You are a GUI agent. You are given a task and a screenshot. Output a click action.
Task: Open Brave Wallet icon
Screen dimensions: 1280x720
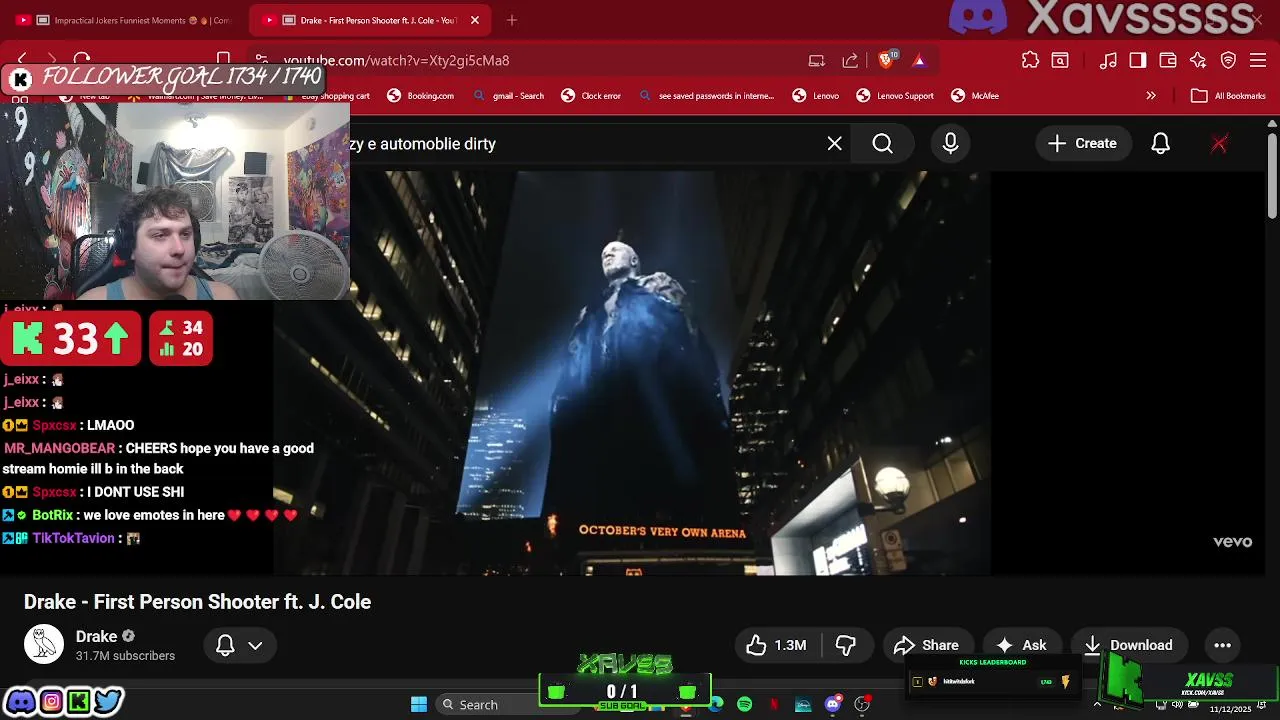pyautogui.click(x=1168, y=61)
